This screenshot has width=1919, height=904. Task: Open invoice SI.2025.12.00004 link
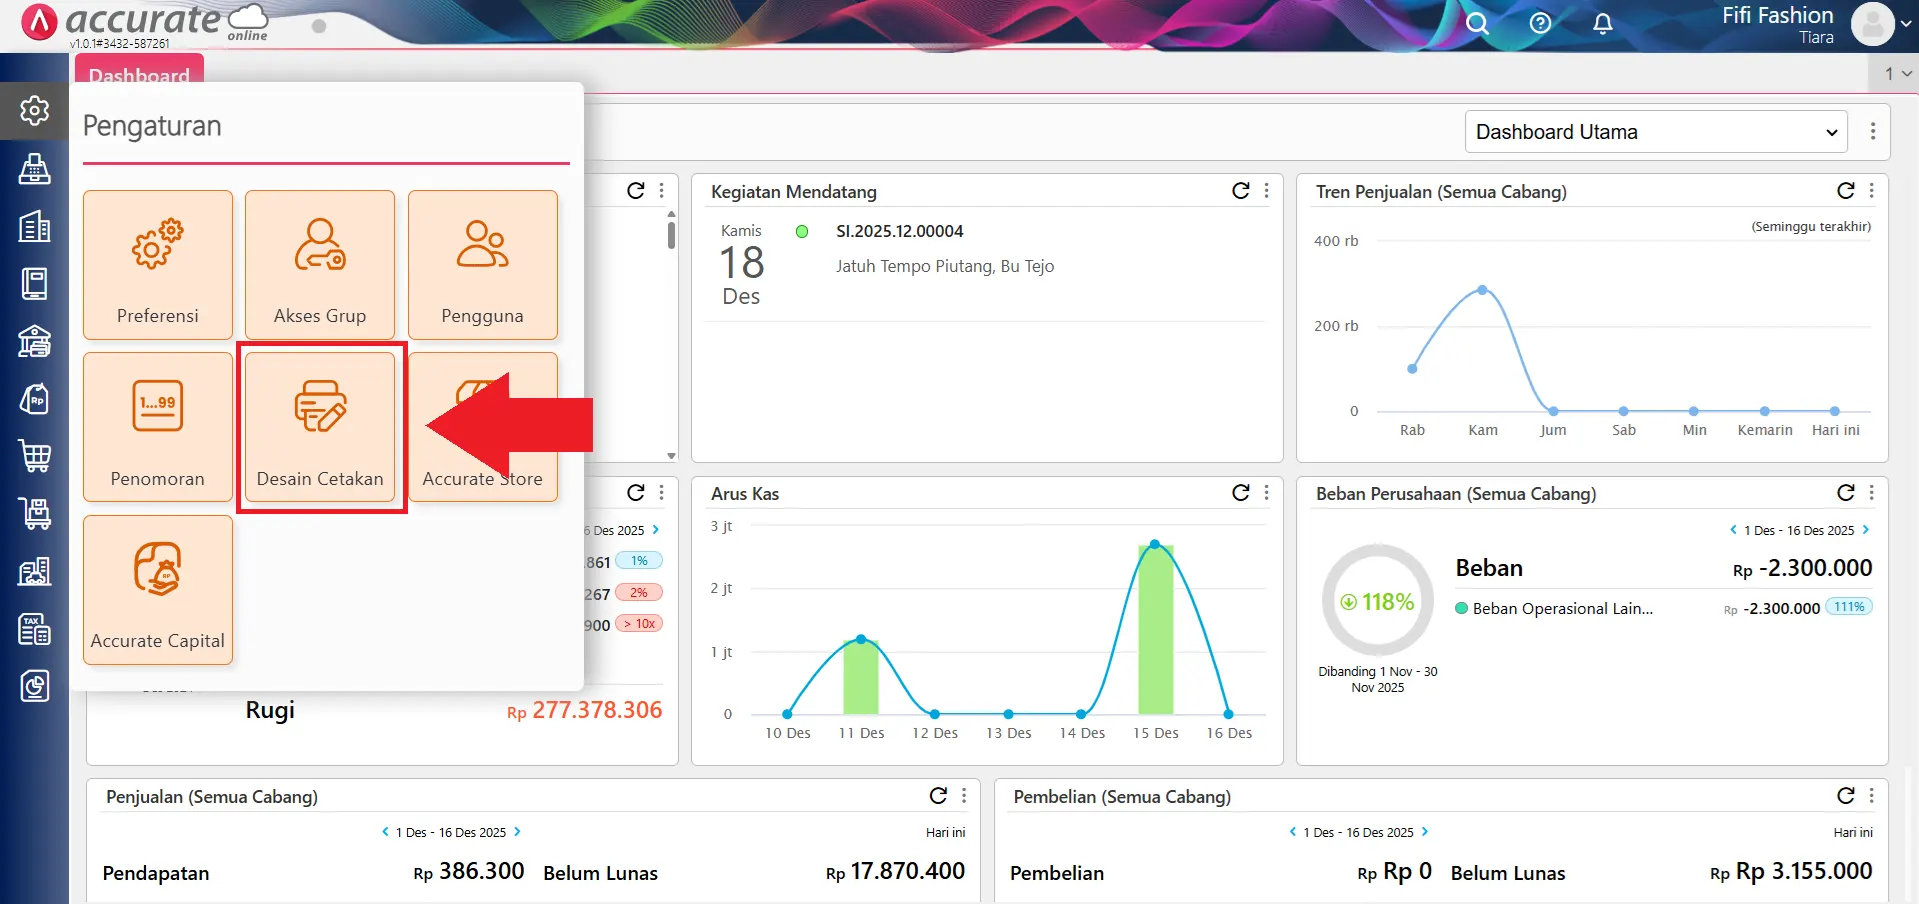pyautogui.click(x=899, y=231)
